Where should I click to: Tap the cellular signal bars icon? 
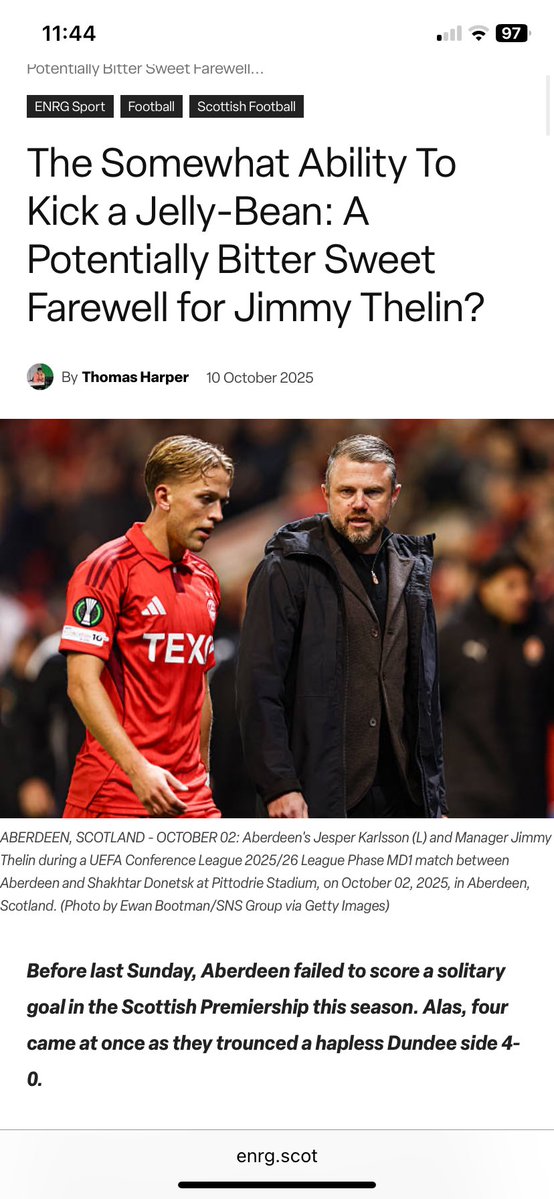(x=449, y=34)
